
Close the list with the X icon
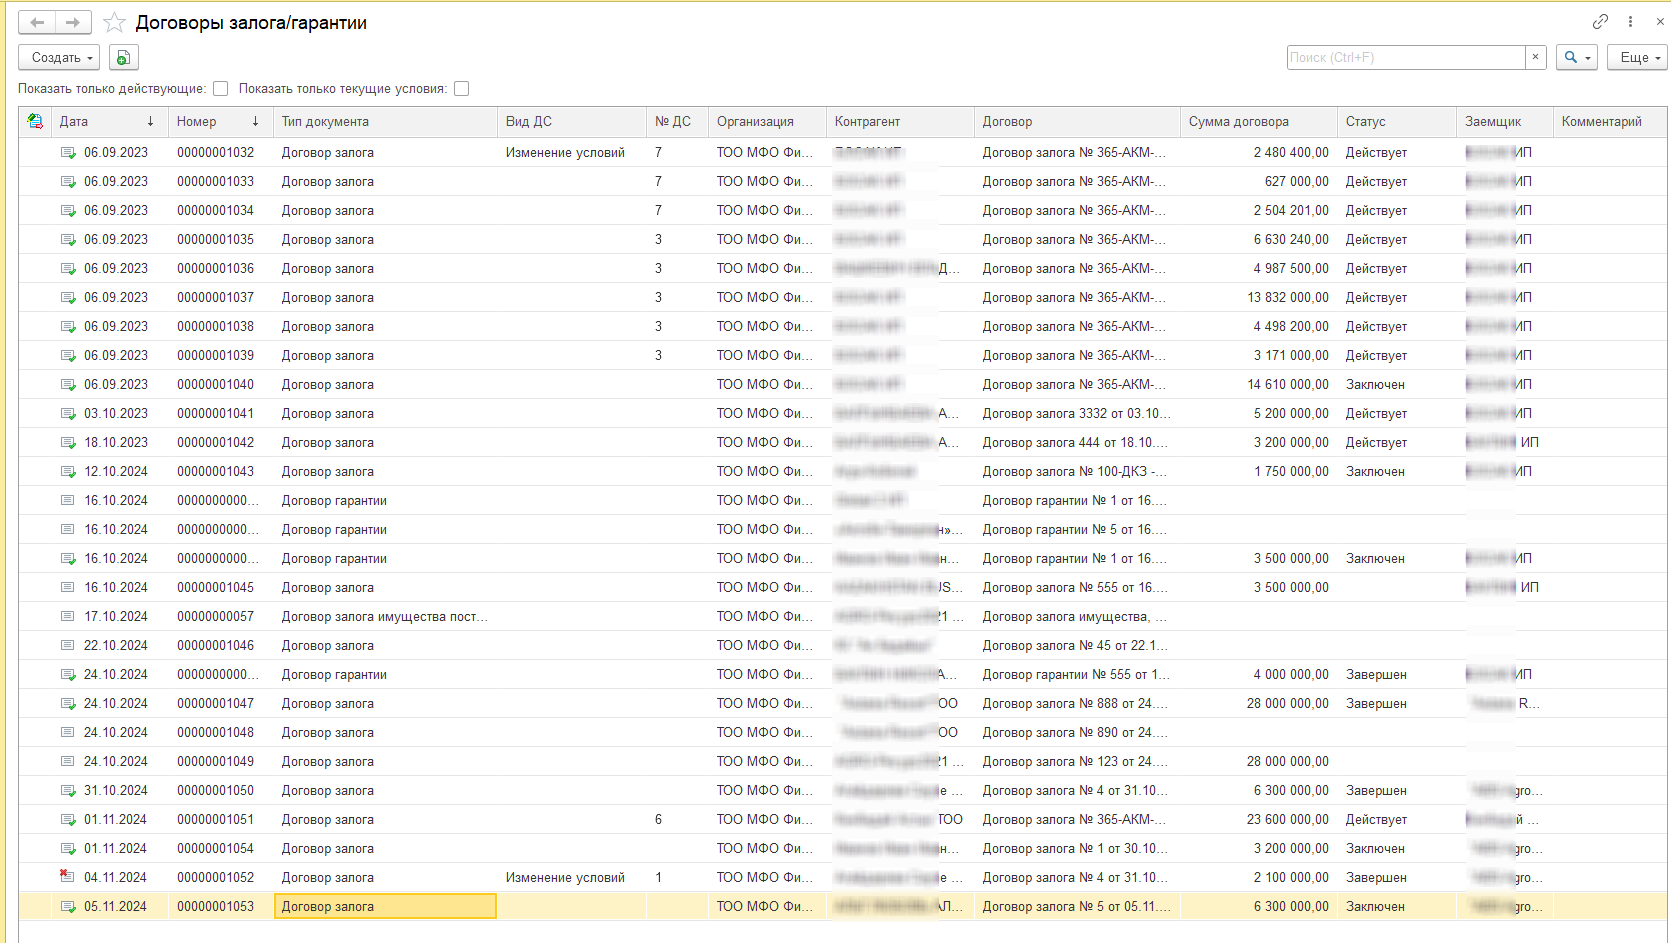click(1660, 21)
